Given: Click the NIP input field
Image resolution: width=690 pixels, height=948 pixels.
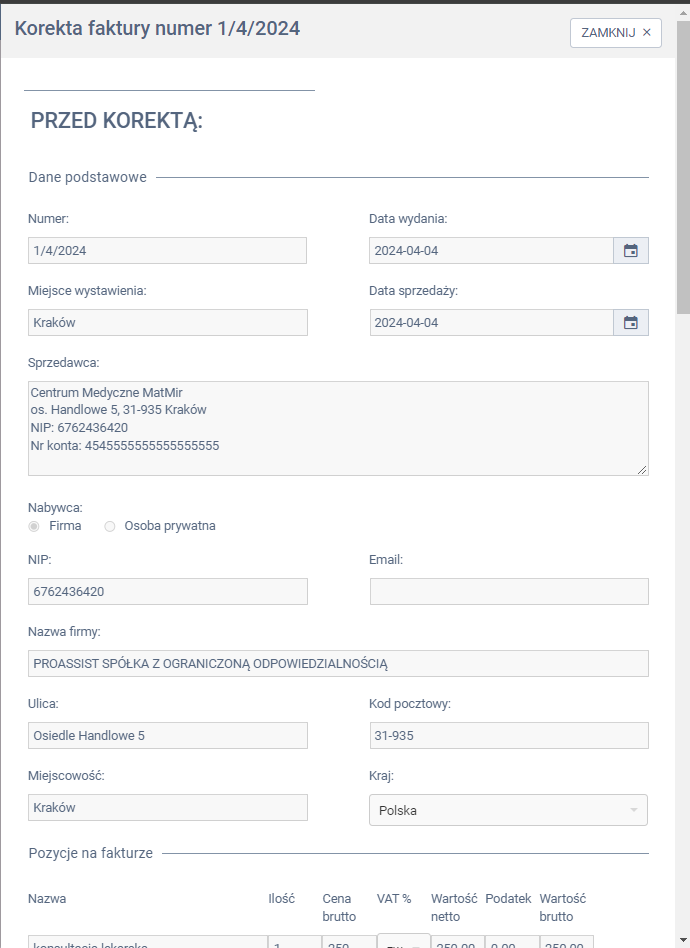Looking at the screenshot, I should [x=167, y=592].
